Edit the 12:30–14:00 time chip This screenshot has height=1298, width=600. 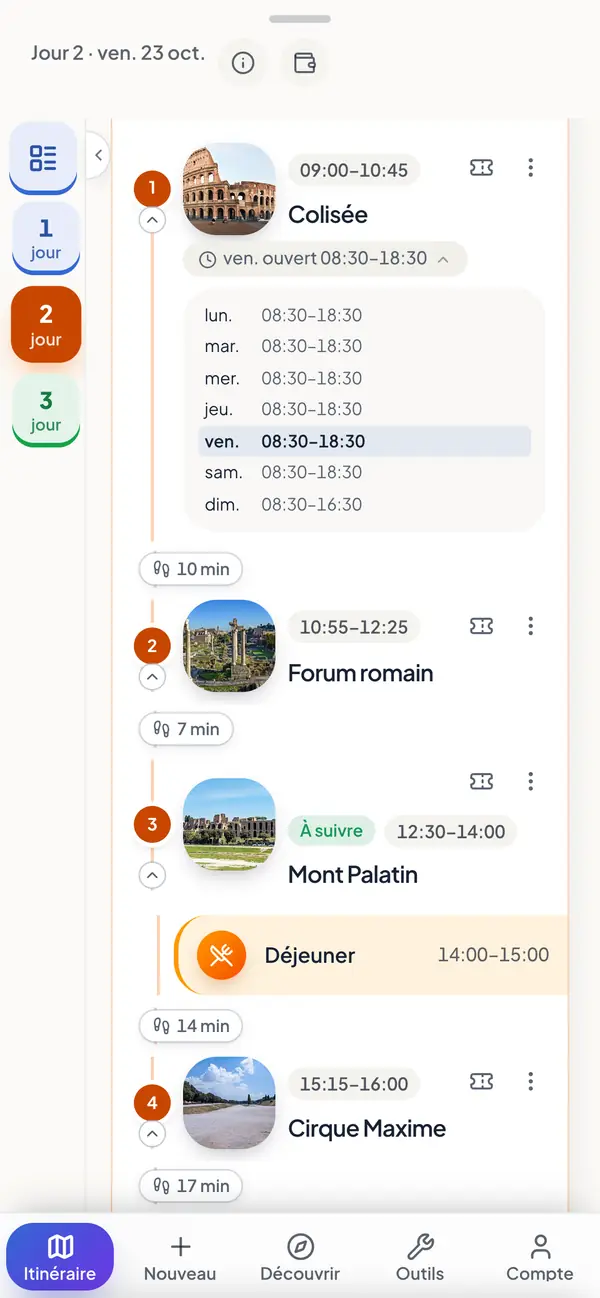pos(451,831)
